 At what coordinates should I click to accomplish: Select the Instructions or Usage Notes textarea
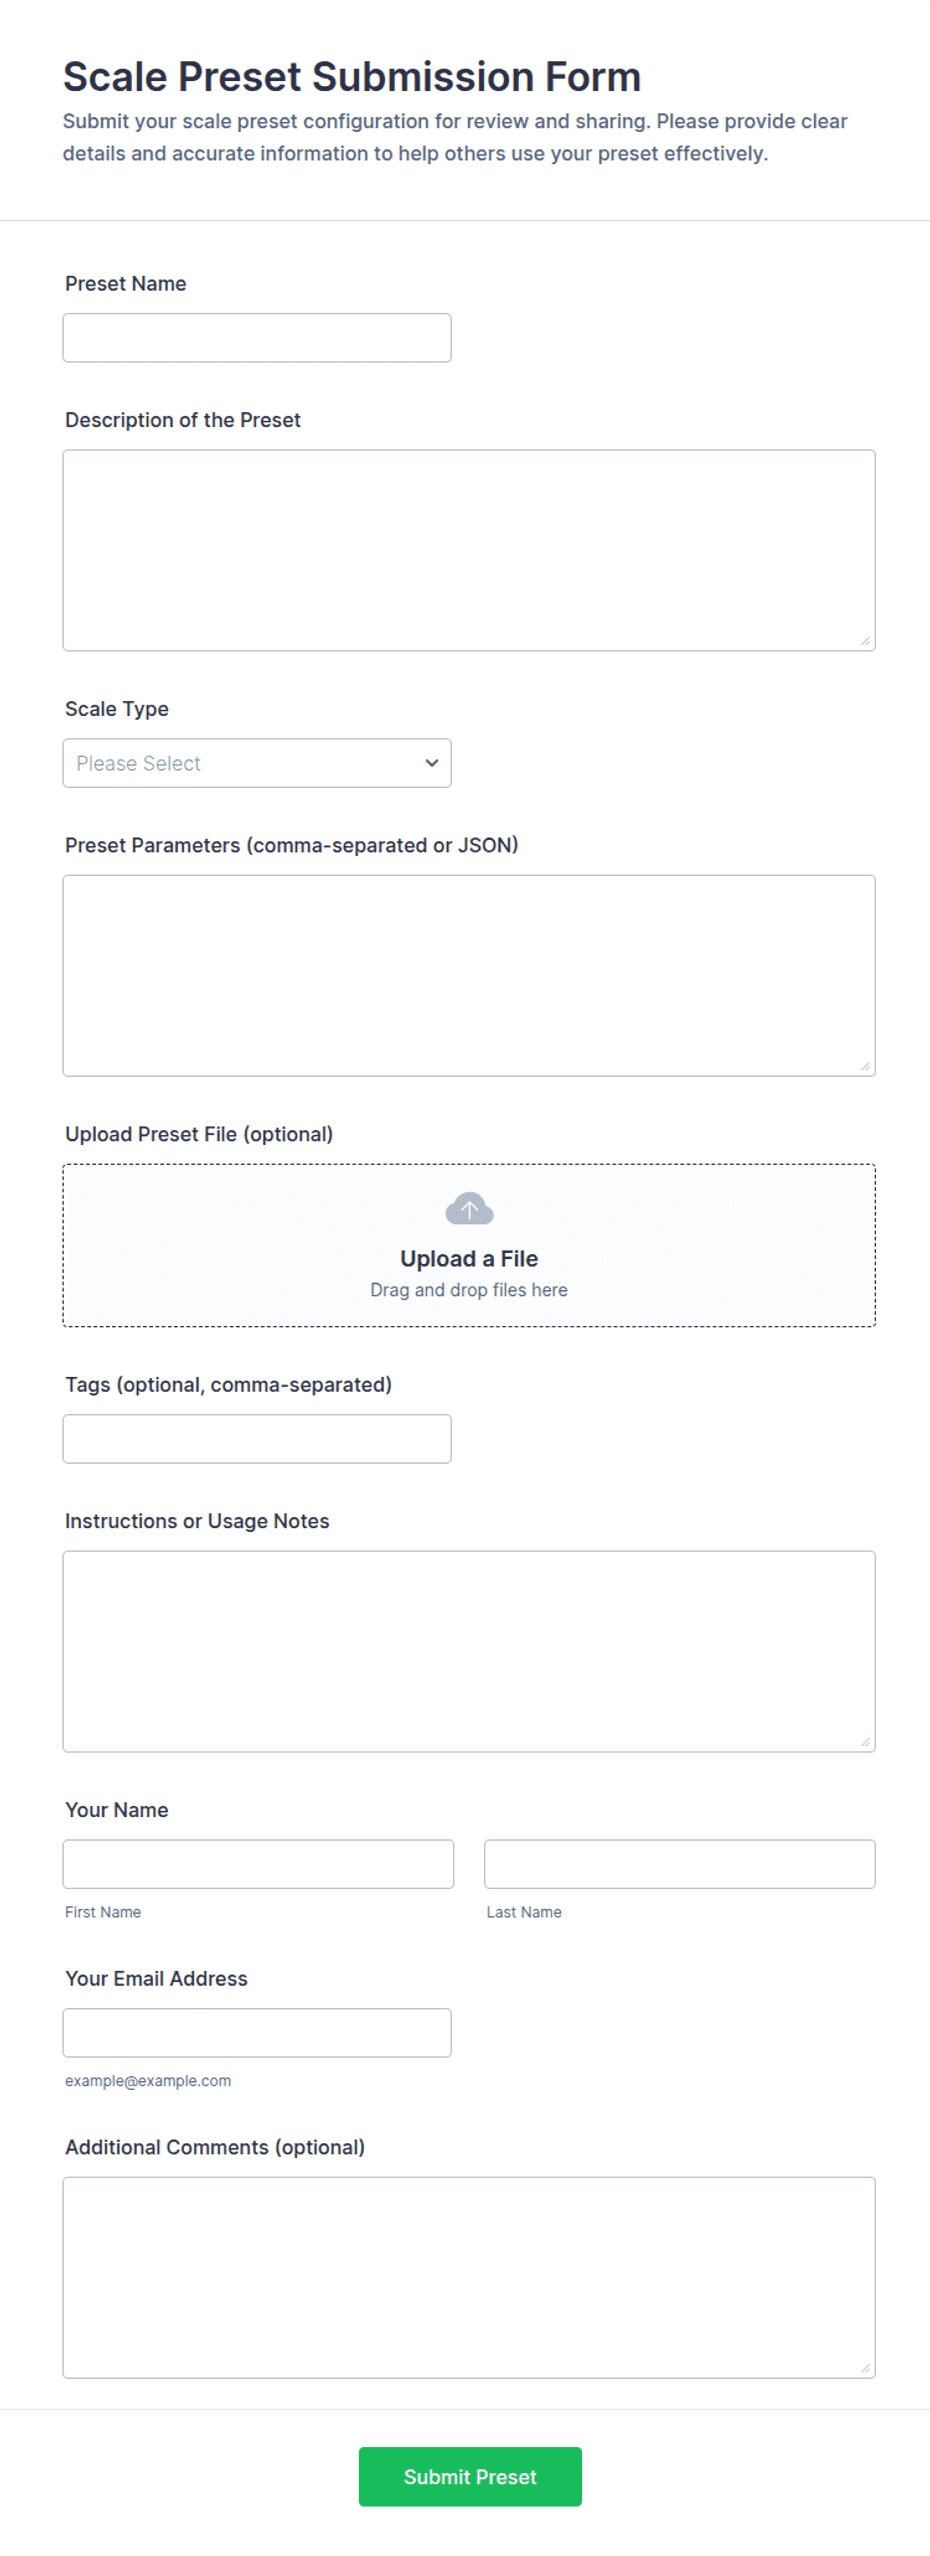[x=469, y=1651]
